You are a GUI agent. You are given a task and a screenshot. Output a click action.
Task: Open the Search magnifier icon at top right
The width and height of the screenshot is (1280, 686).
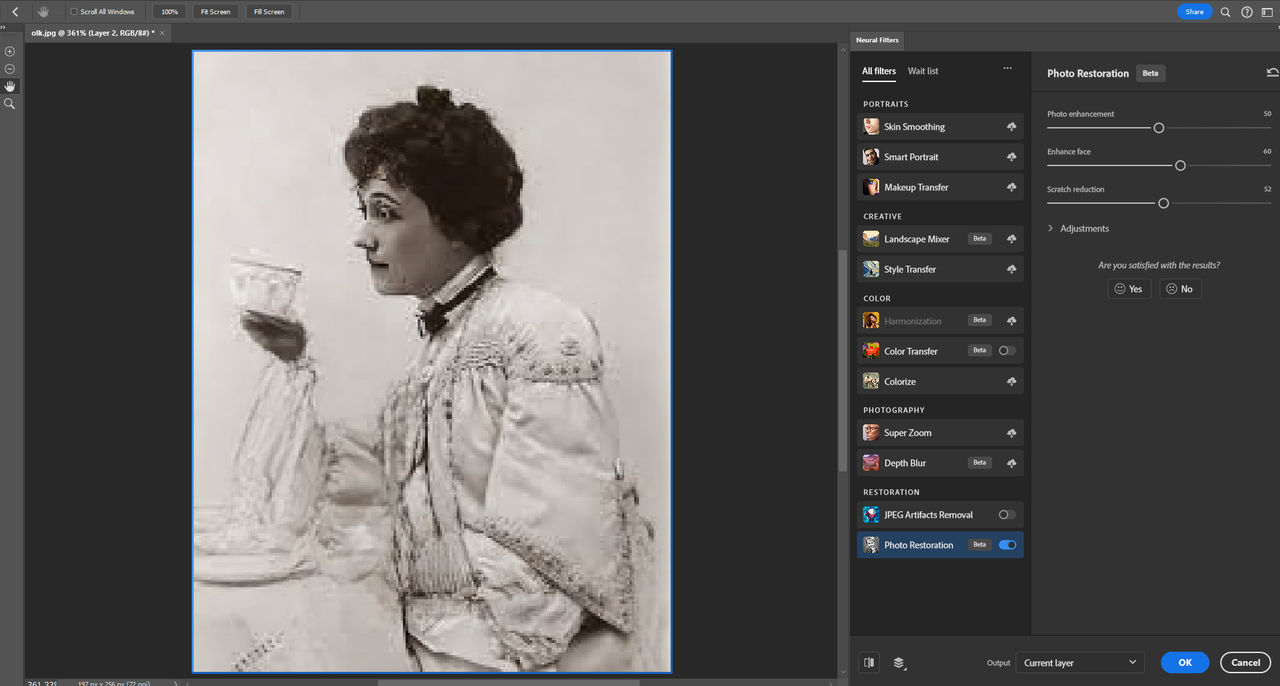(1226, 12)
